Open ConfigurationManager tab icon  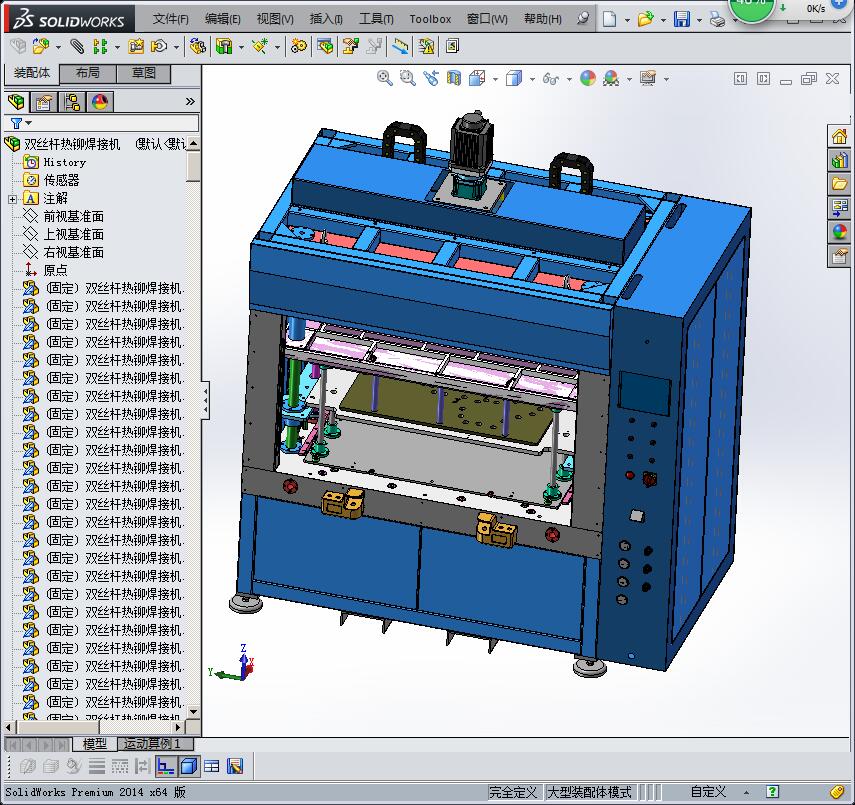(71, 101)
